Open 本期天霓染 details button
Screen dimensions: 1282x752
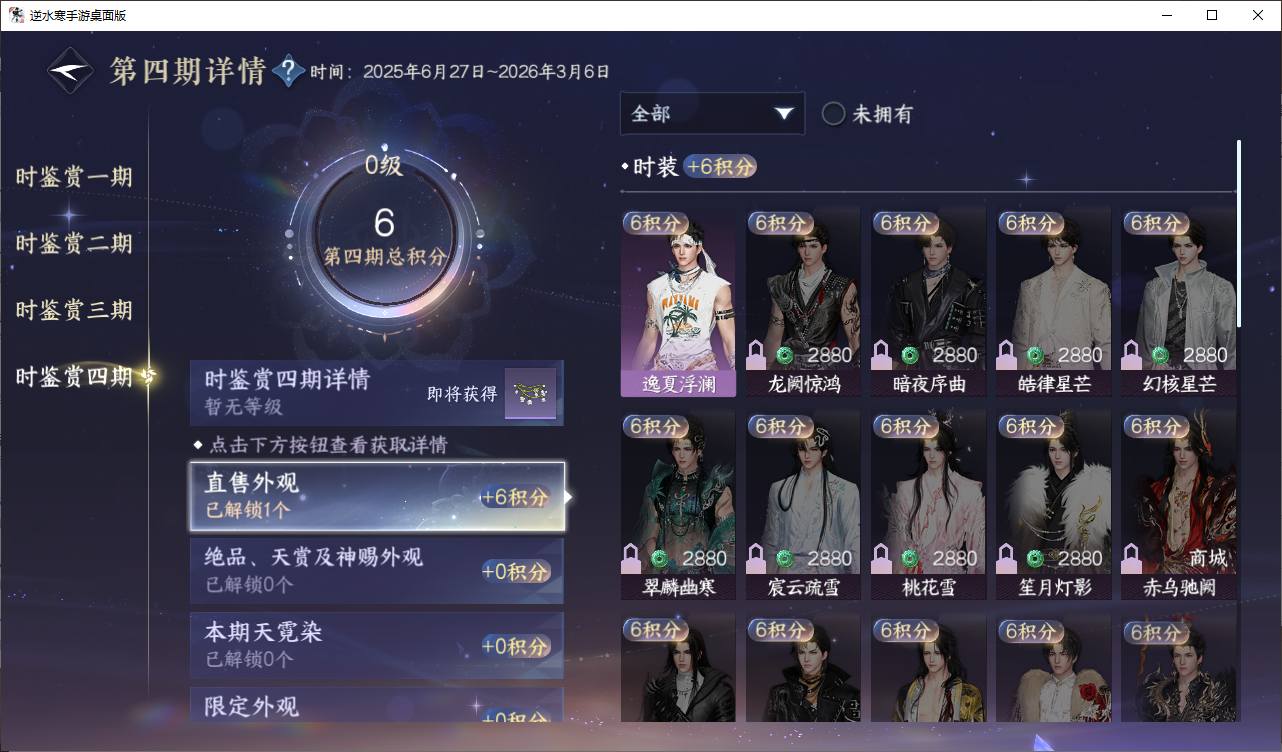377,645
